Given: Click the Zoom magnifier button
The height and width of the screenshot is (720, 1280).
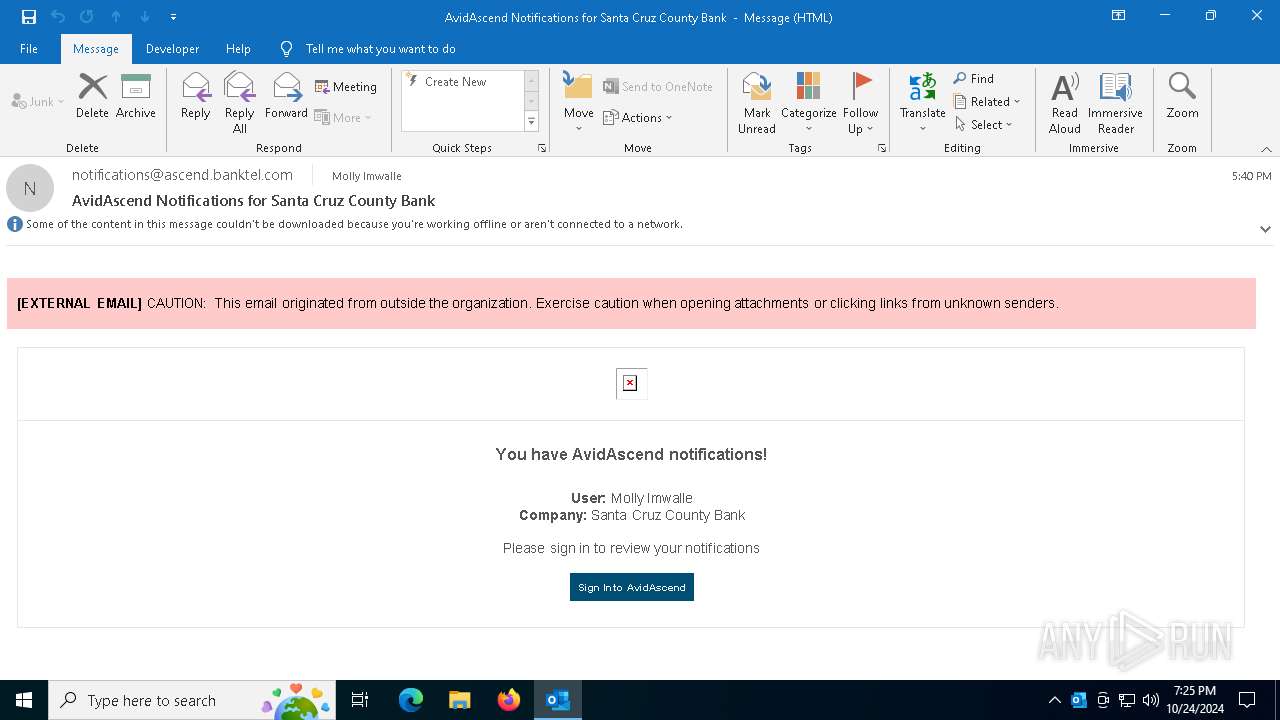Looking at the screenshot, I should click(x=1182, y=96).
